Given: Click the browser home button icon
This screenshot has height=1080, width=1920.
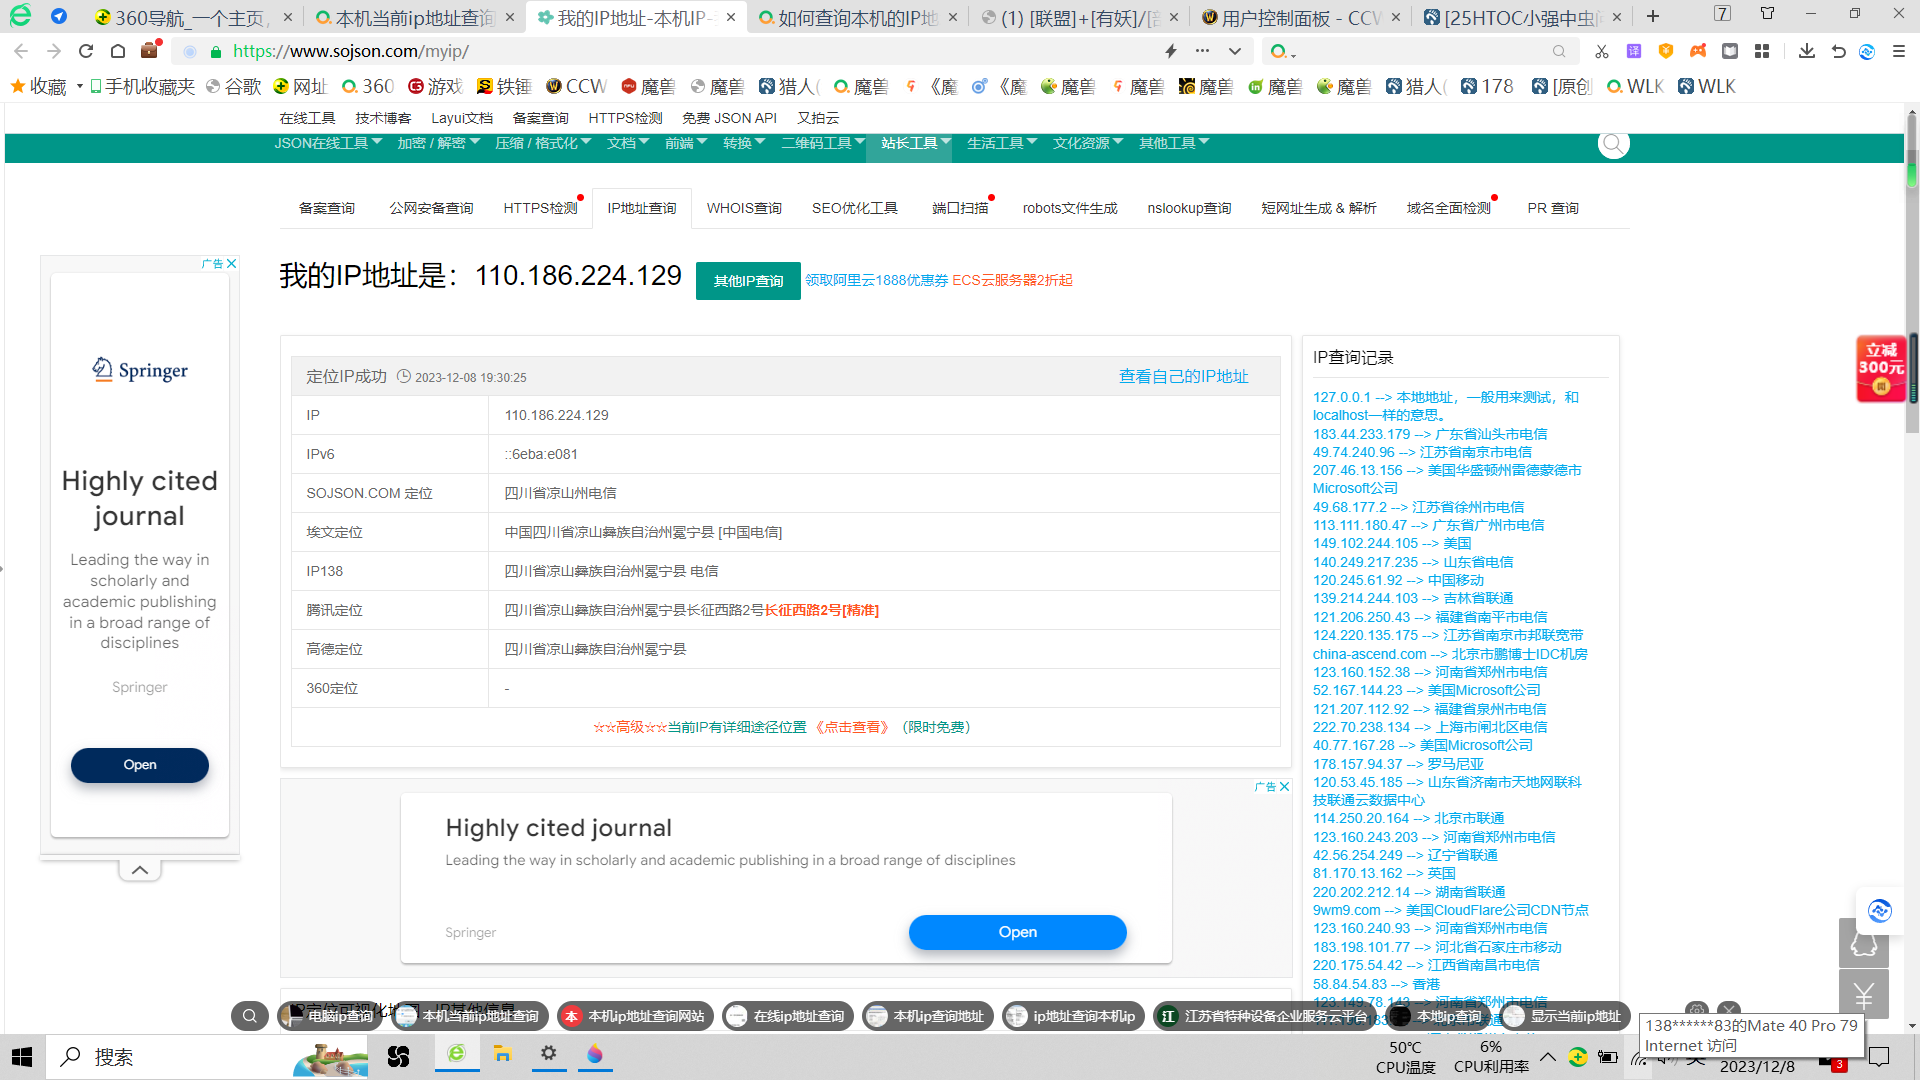Looking at the screenshot, I should pyautogui.click(x=118, y=51).
